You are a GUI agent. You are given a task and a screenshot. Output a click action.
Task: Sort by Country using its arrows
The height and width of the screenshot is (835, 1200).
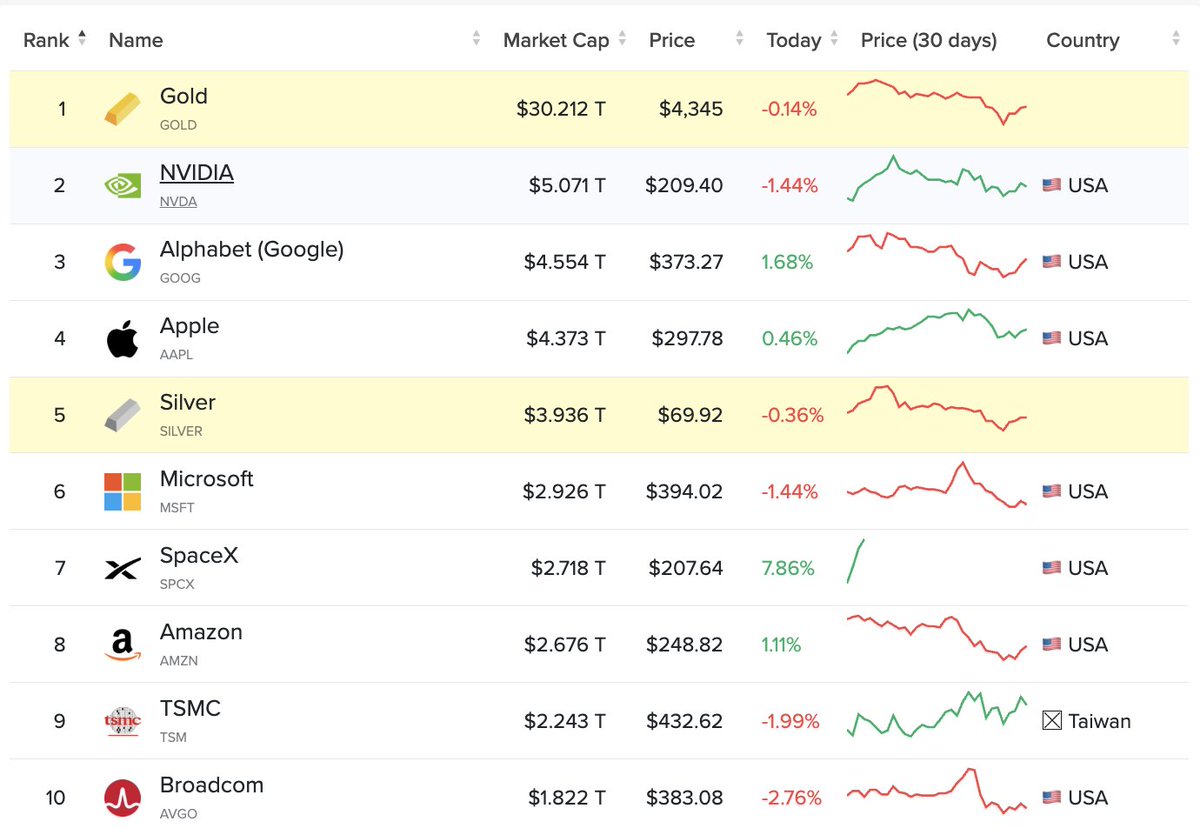coord(1176,39)
